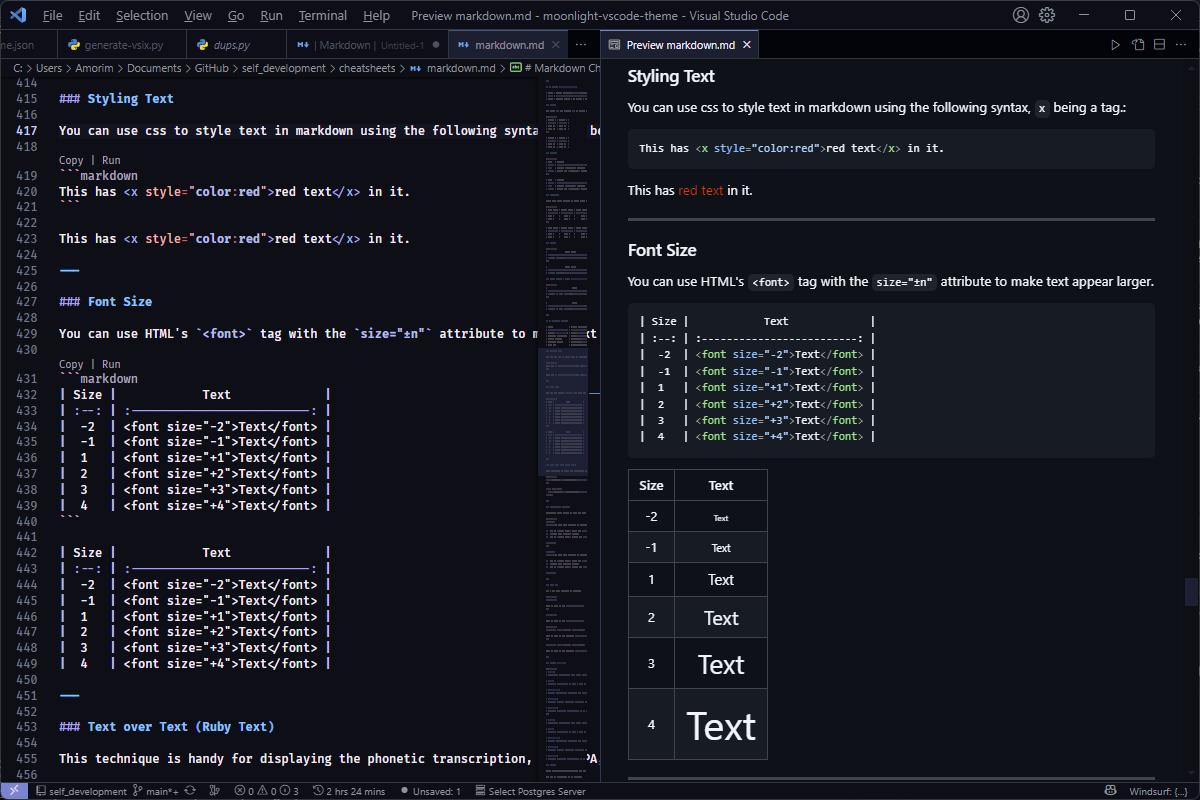Click '### Text over Text (Ruby Text)' line
Image resolution: width=1200 pixels, height=800 pixels.
tap(166, 726)
